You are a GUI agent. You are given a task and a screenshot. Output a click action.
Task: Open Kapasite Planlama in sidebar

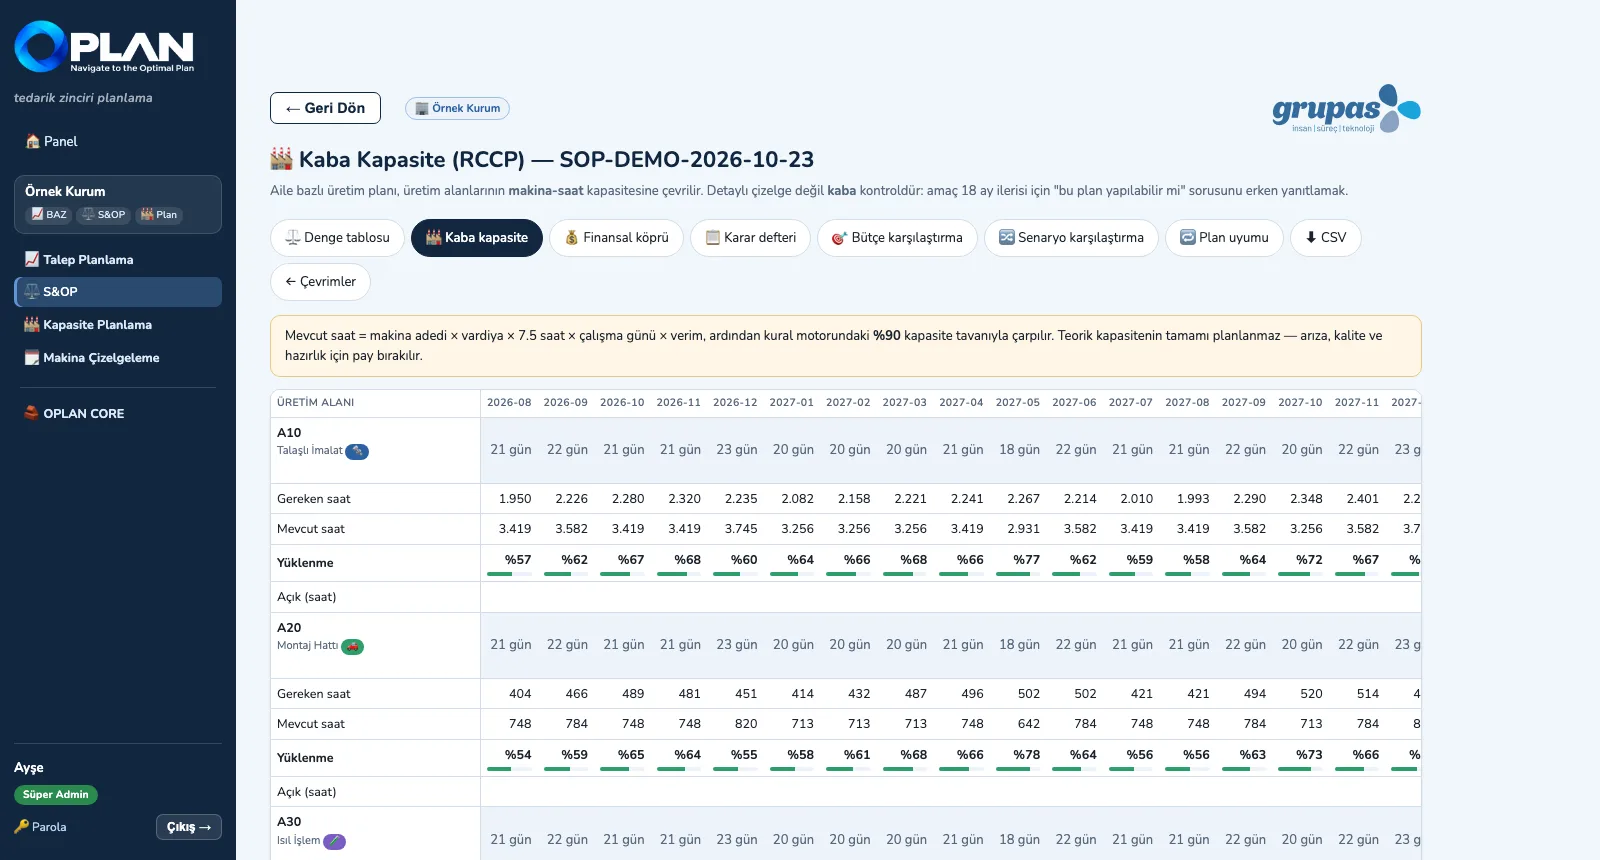118,325
